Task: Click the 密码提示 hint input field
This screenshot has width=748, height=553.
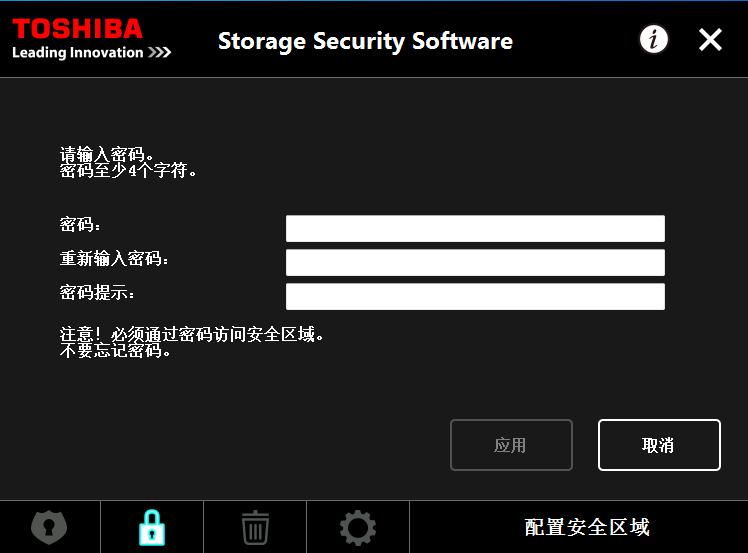Action: pos(475,297)
